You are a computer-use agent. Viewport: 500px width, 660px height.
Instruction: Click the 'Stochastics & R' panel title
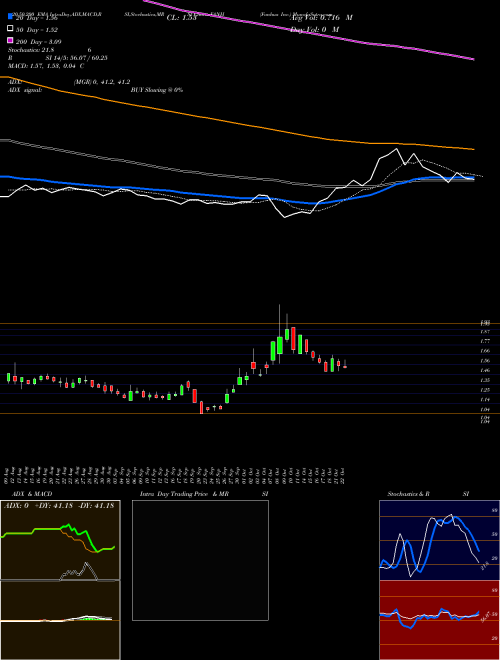pyautogui.click(x=409, y=494)
